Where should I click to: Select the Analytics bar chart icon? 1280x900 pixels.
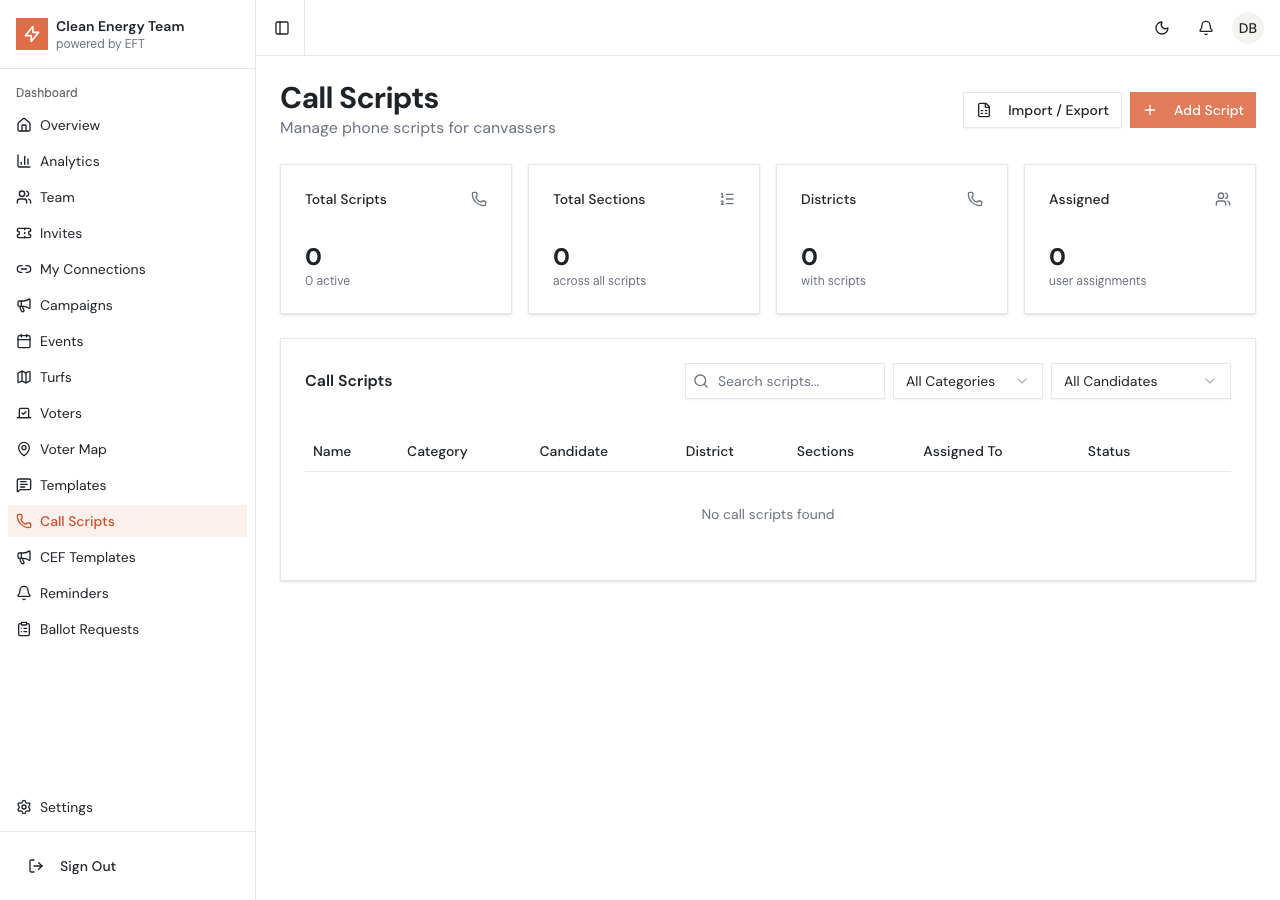pyautogui.click(x=24, y=161)
